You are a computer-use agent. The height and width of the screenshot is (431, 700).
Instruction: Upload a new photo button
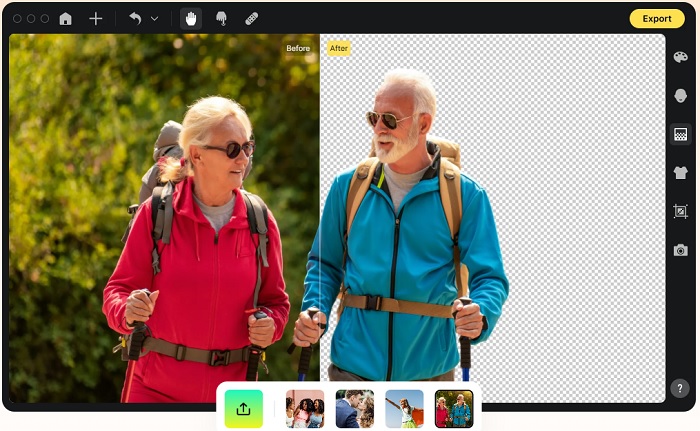(243, 409)
